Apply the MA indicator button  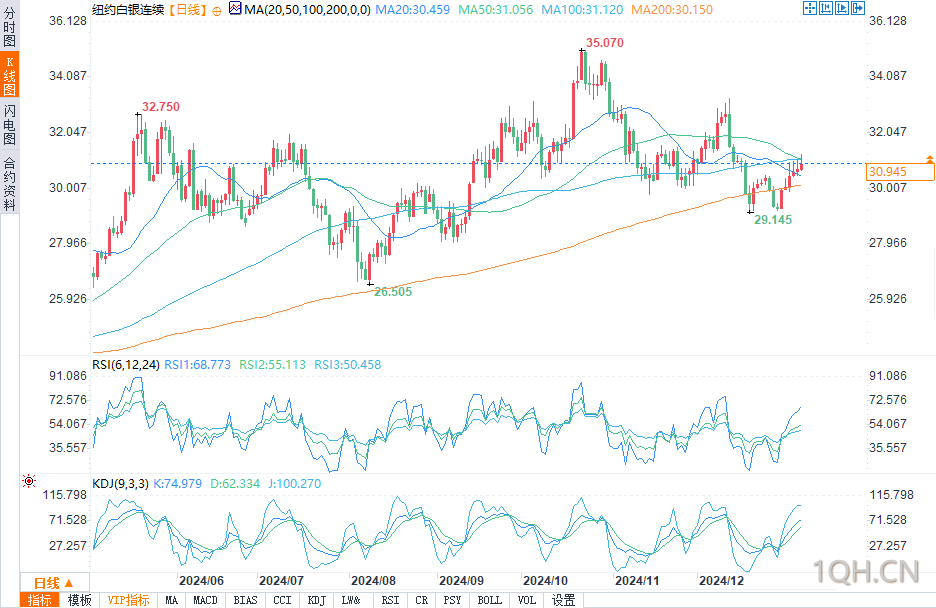tap(171, 600)
